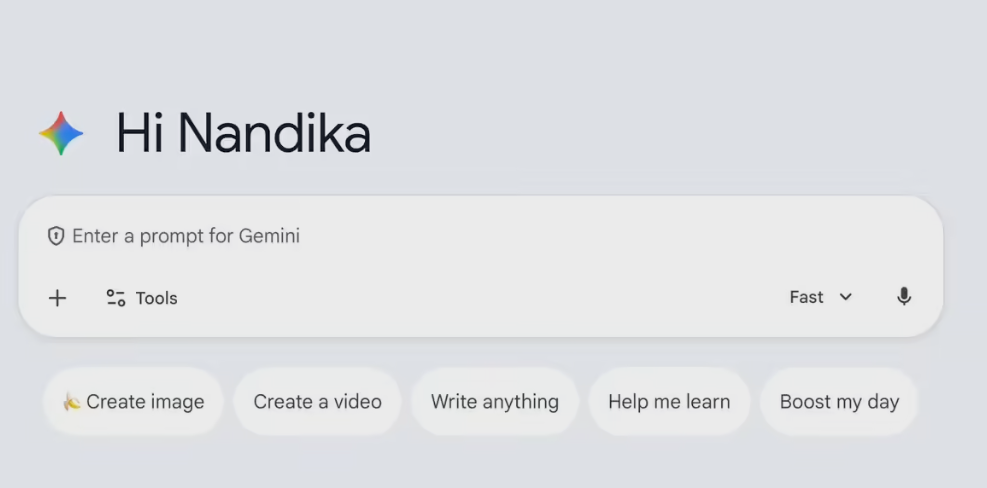Click the banana icon on Create image
Image resolution: width=987 pixels, height=488 pixels.
[72, 402]
